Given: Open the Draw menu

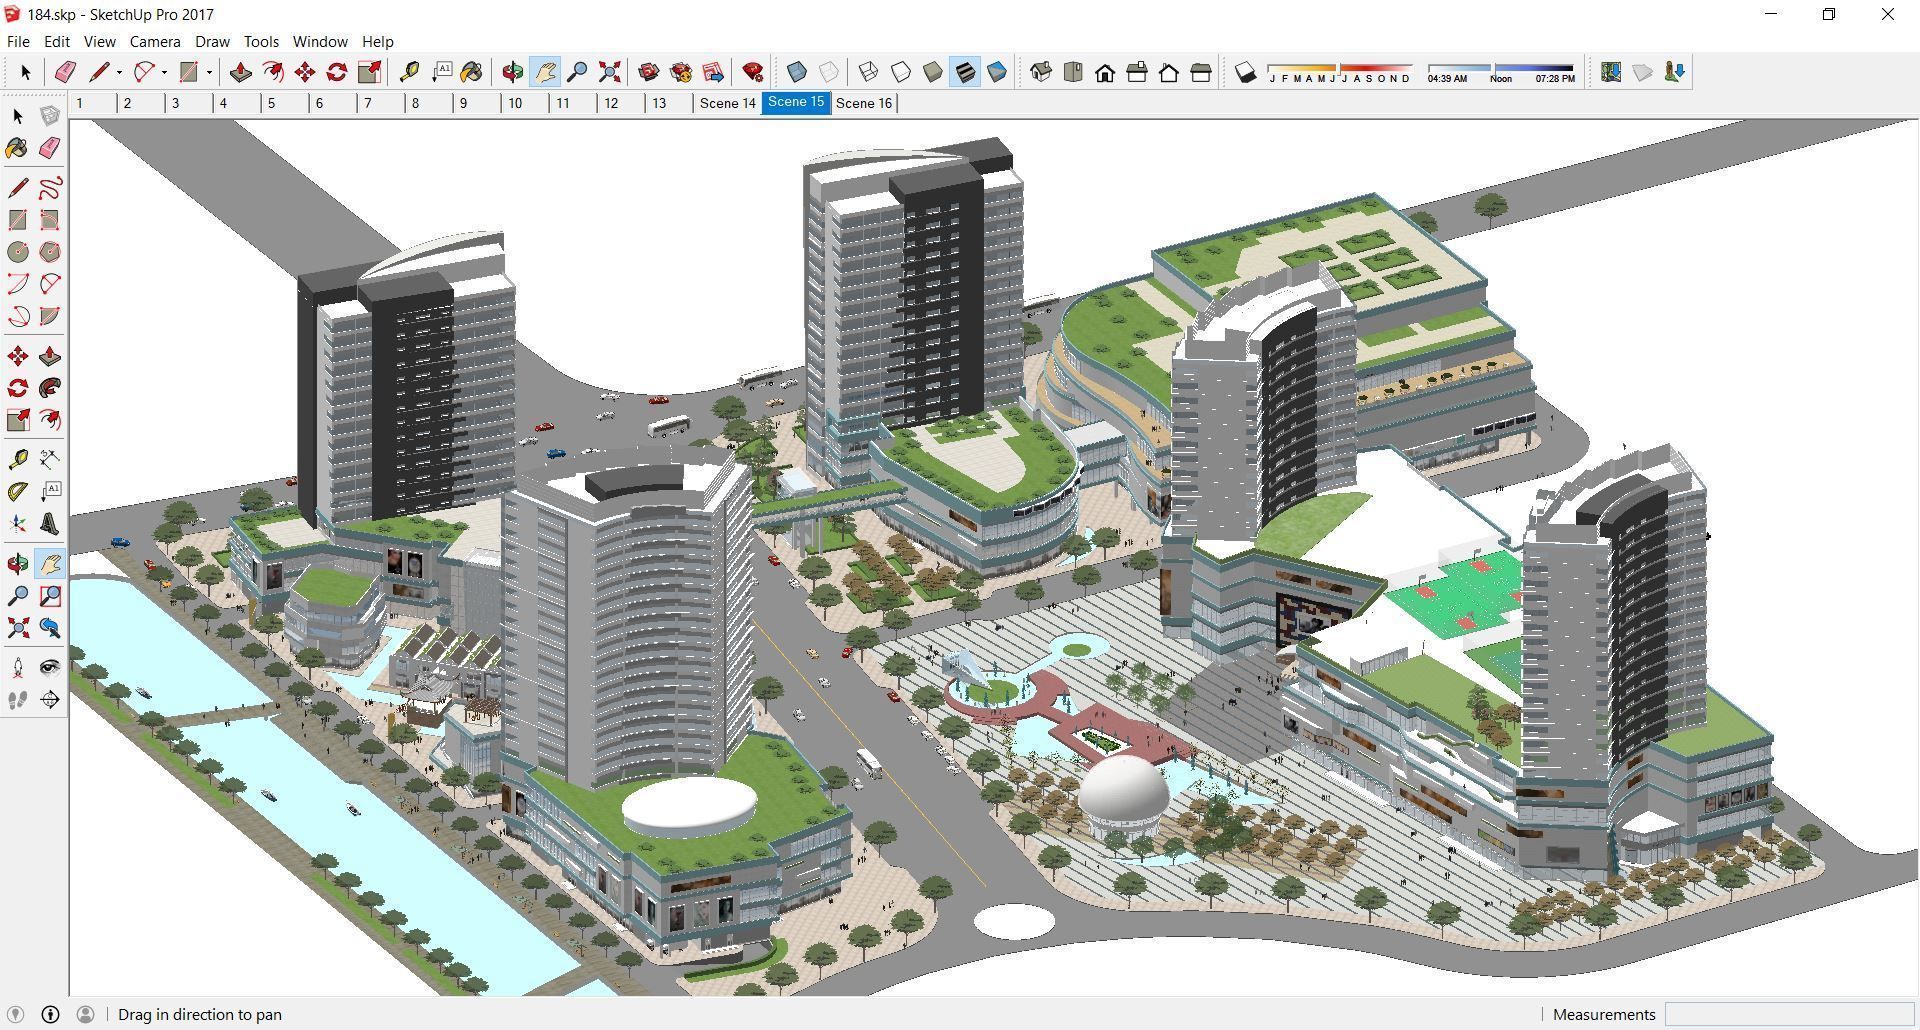Looking at the screenshot, I should coord(212,42).
